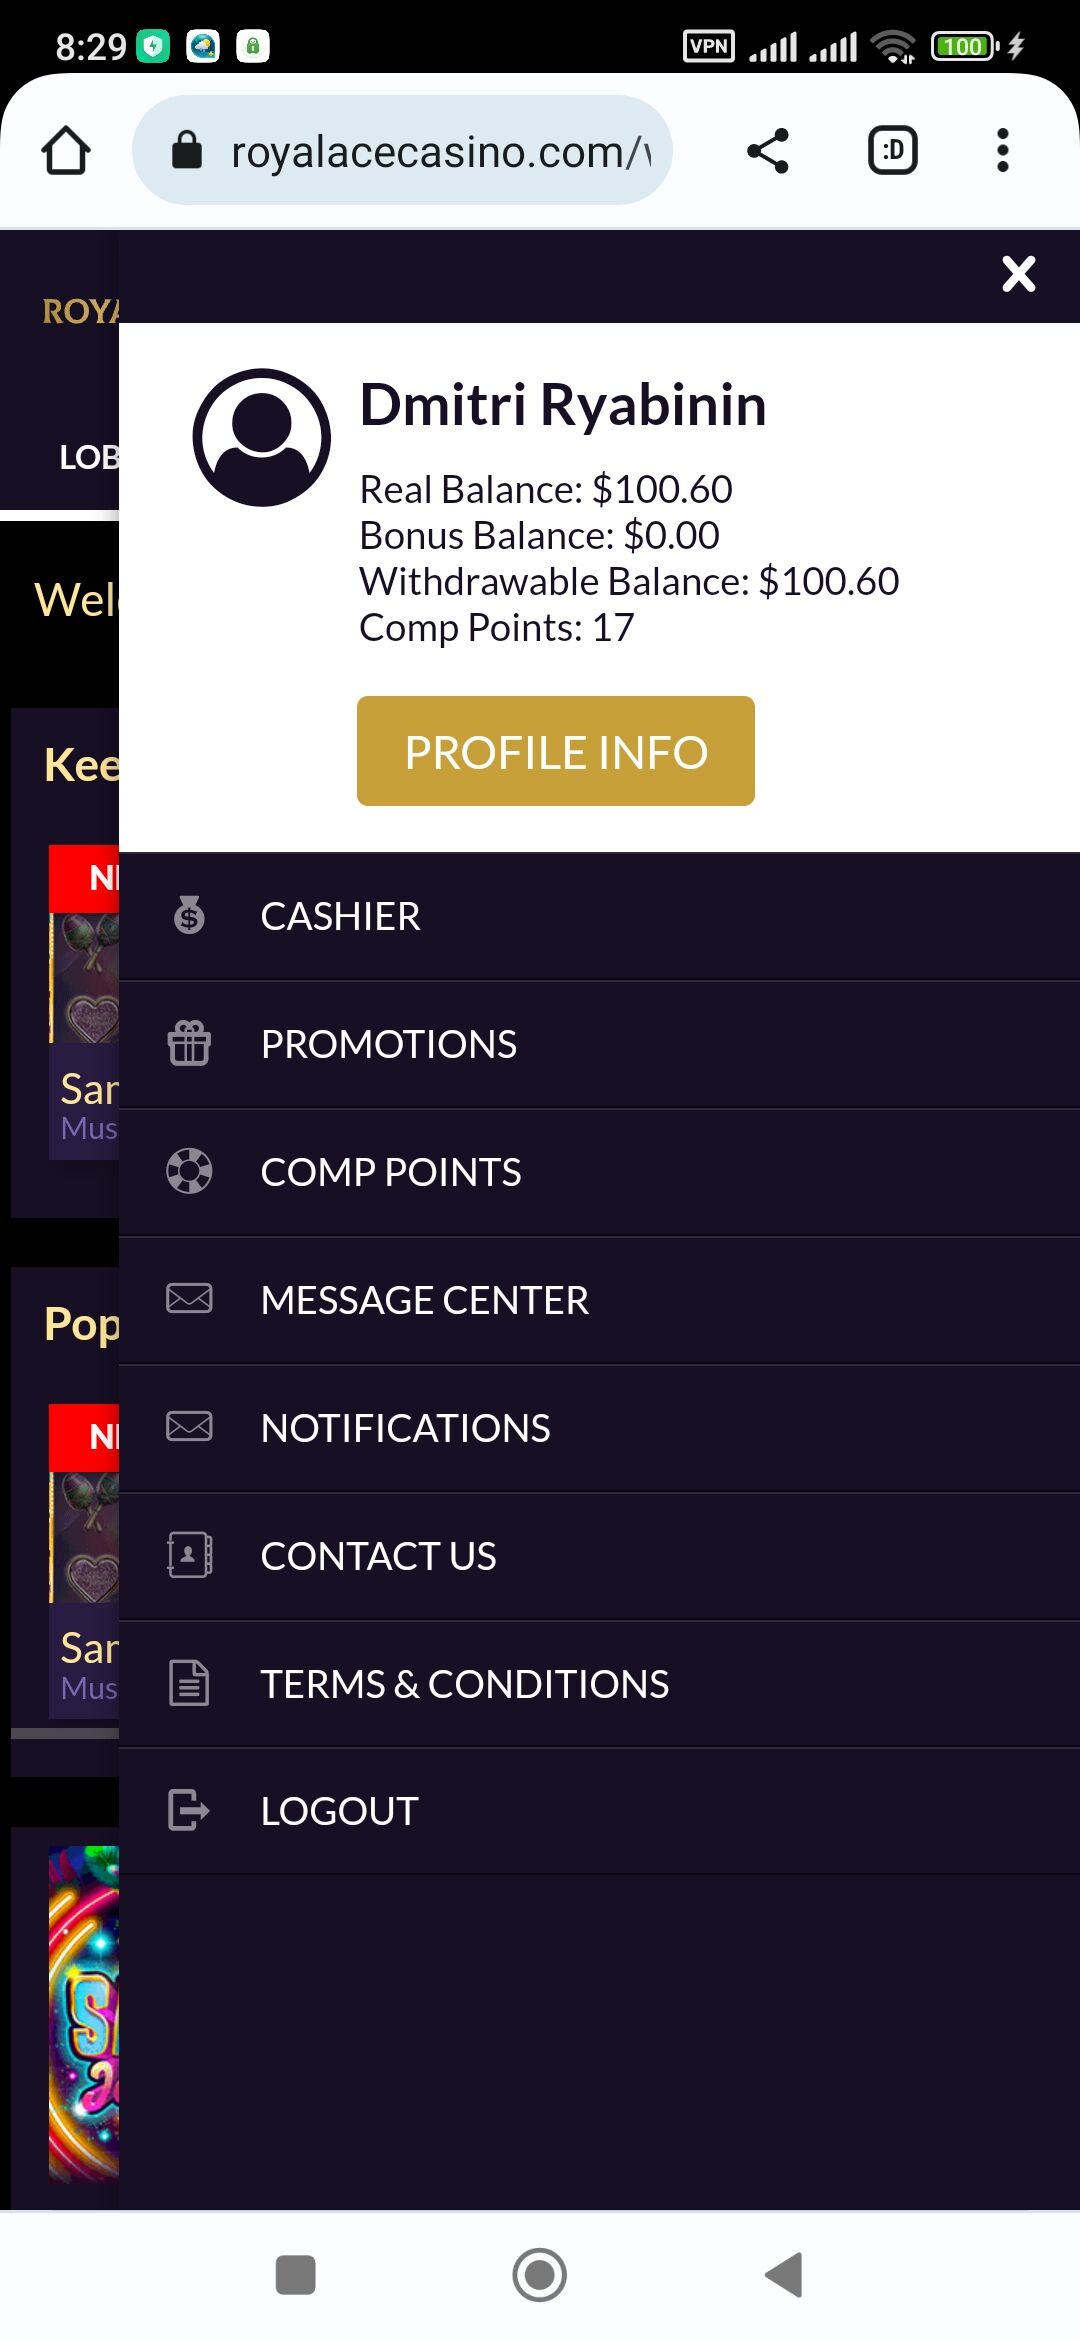
Task: Tap the Terms & Conditions document icon
Action: tap(189, 1682)
